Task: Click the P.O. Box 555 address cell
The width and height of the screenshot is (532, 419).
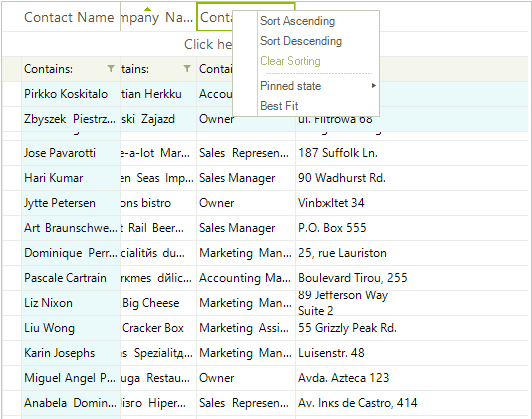Action: tap(412, 228)
